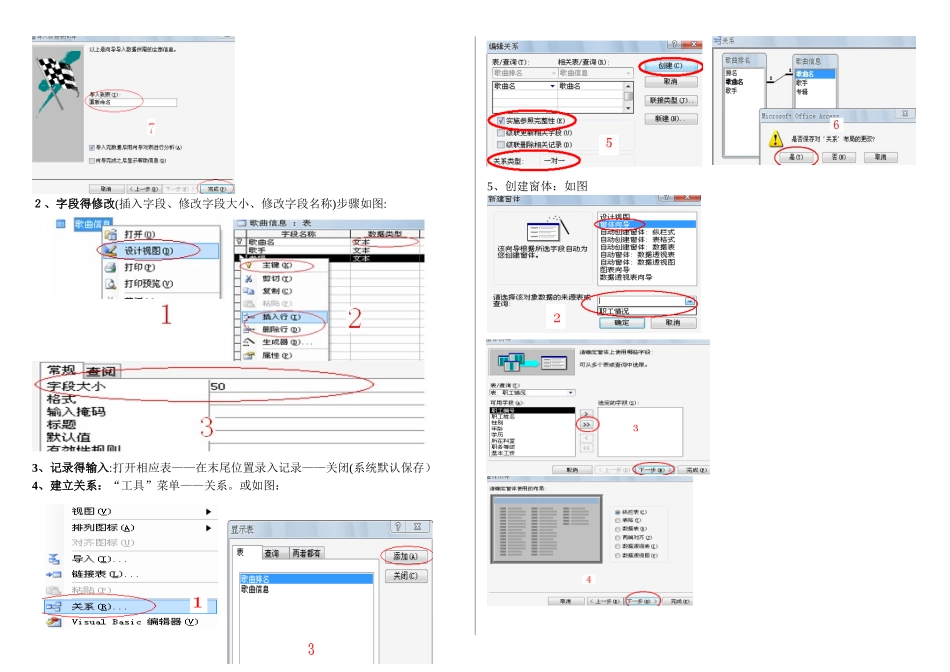Click the Properties (属性) icon

tap(249, 356)
